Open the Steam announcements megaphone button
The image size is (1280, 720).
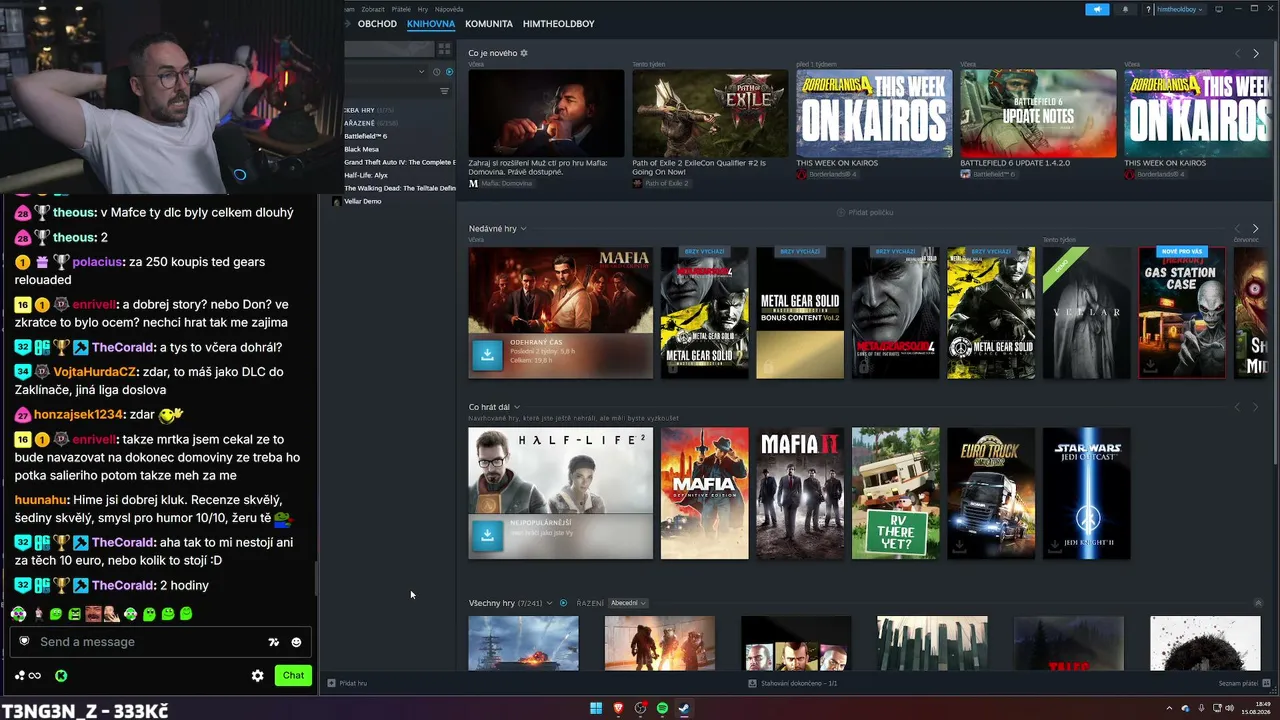pyautogui.click(x=1097, y=9)
